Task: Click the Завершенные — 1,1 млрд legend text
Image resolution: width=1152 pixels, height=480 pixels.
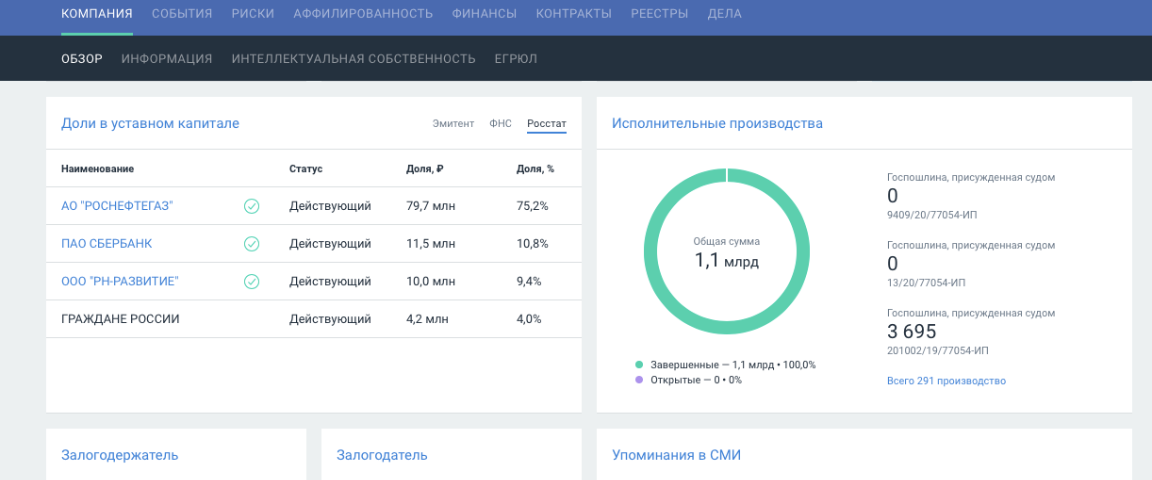Action: coord(733,365)
